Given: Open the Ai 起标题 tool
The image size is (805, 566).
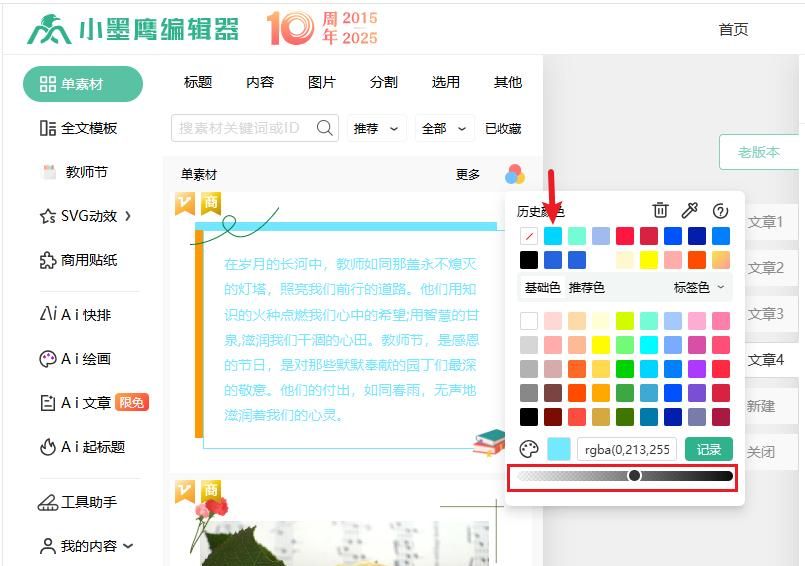Looking at the screenshot, I should click(x=82, y=447).
